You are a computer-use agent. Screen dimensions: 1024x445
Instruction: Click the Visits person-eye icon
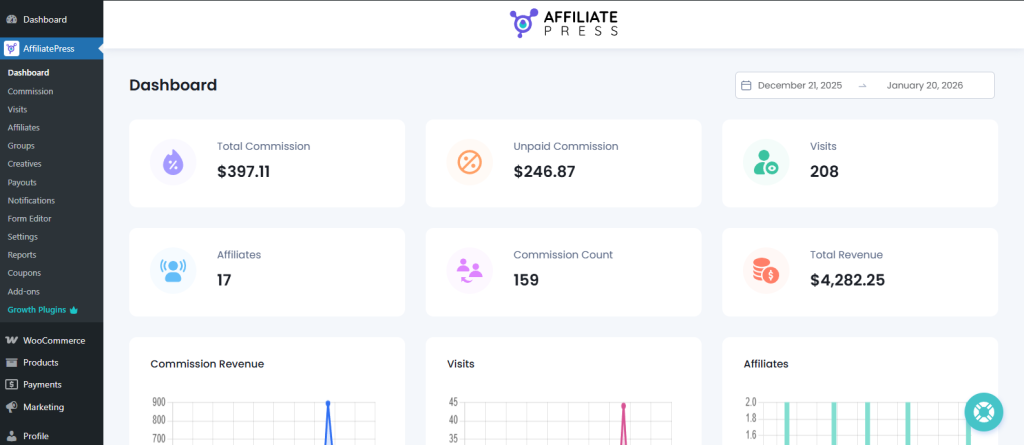766,162
